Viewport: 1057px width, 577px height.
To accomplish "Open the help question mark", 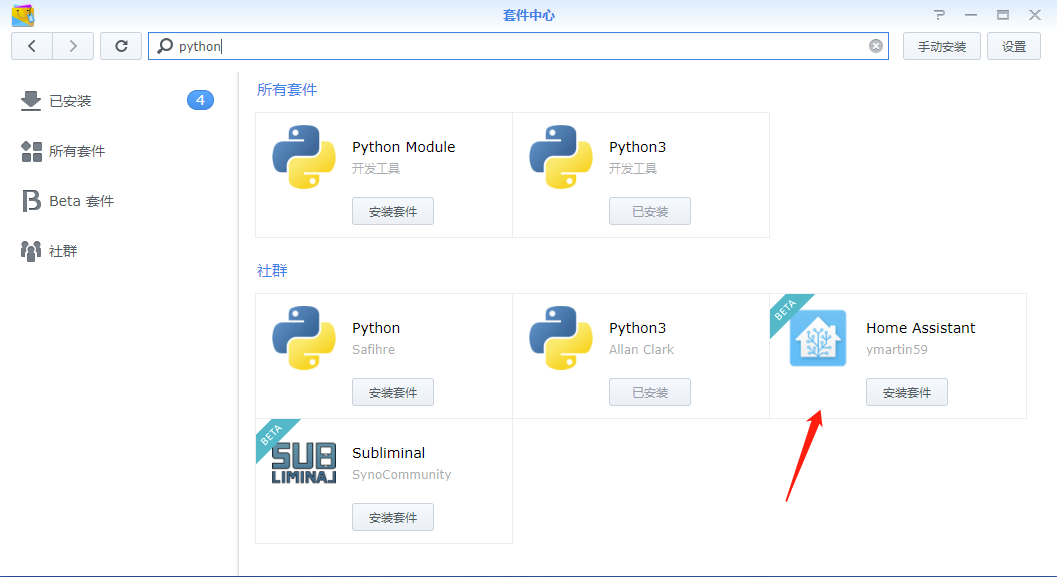I will click(939, 15).
